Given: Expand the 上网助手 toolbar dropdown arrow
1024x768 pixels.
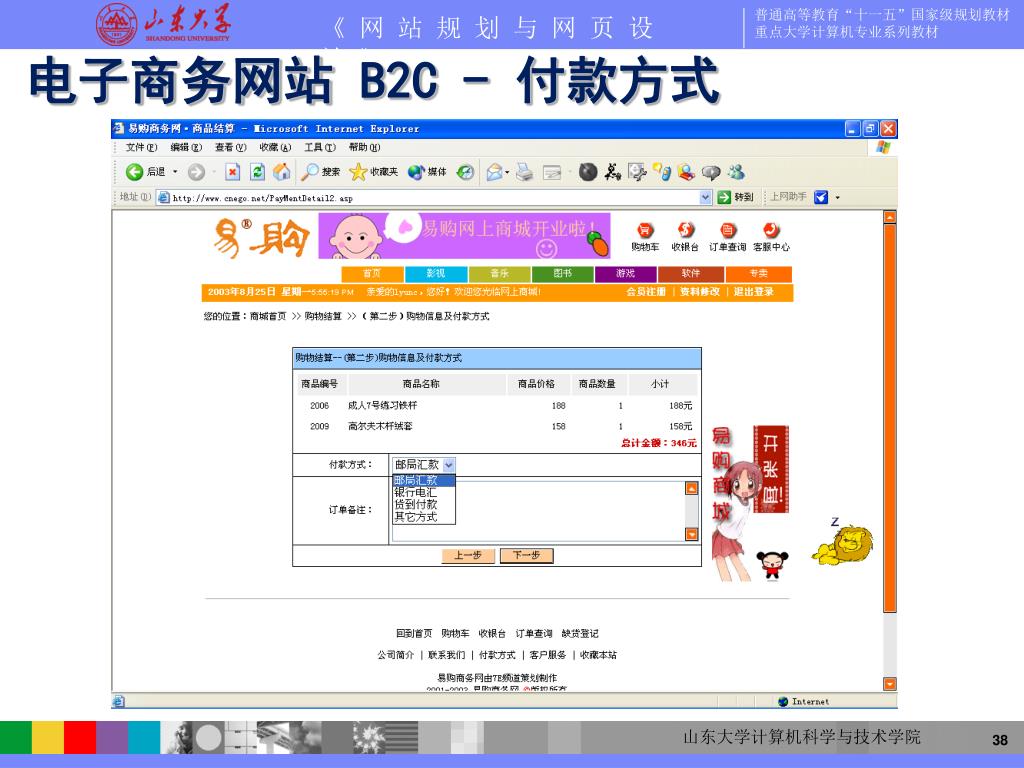Looking at the screenshot, I should (837, 197).
